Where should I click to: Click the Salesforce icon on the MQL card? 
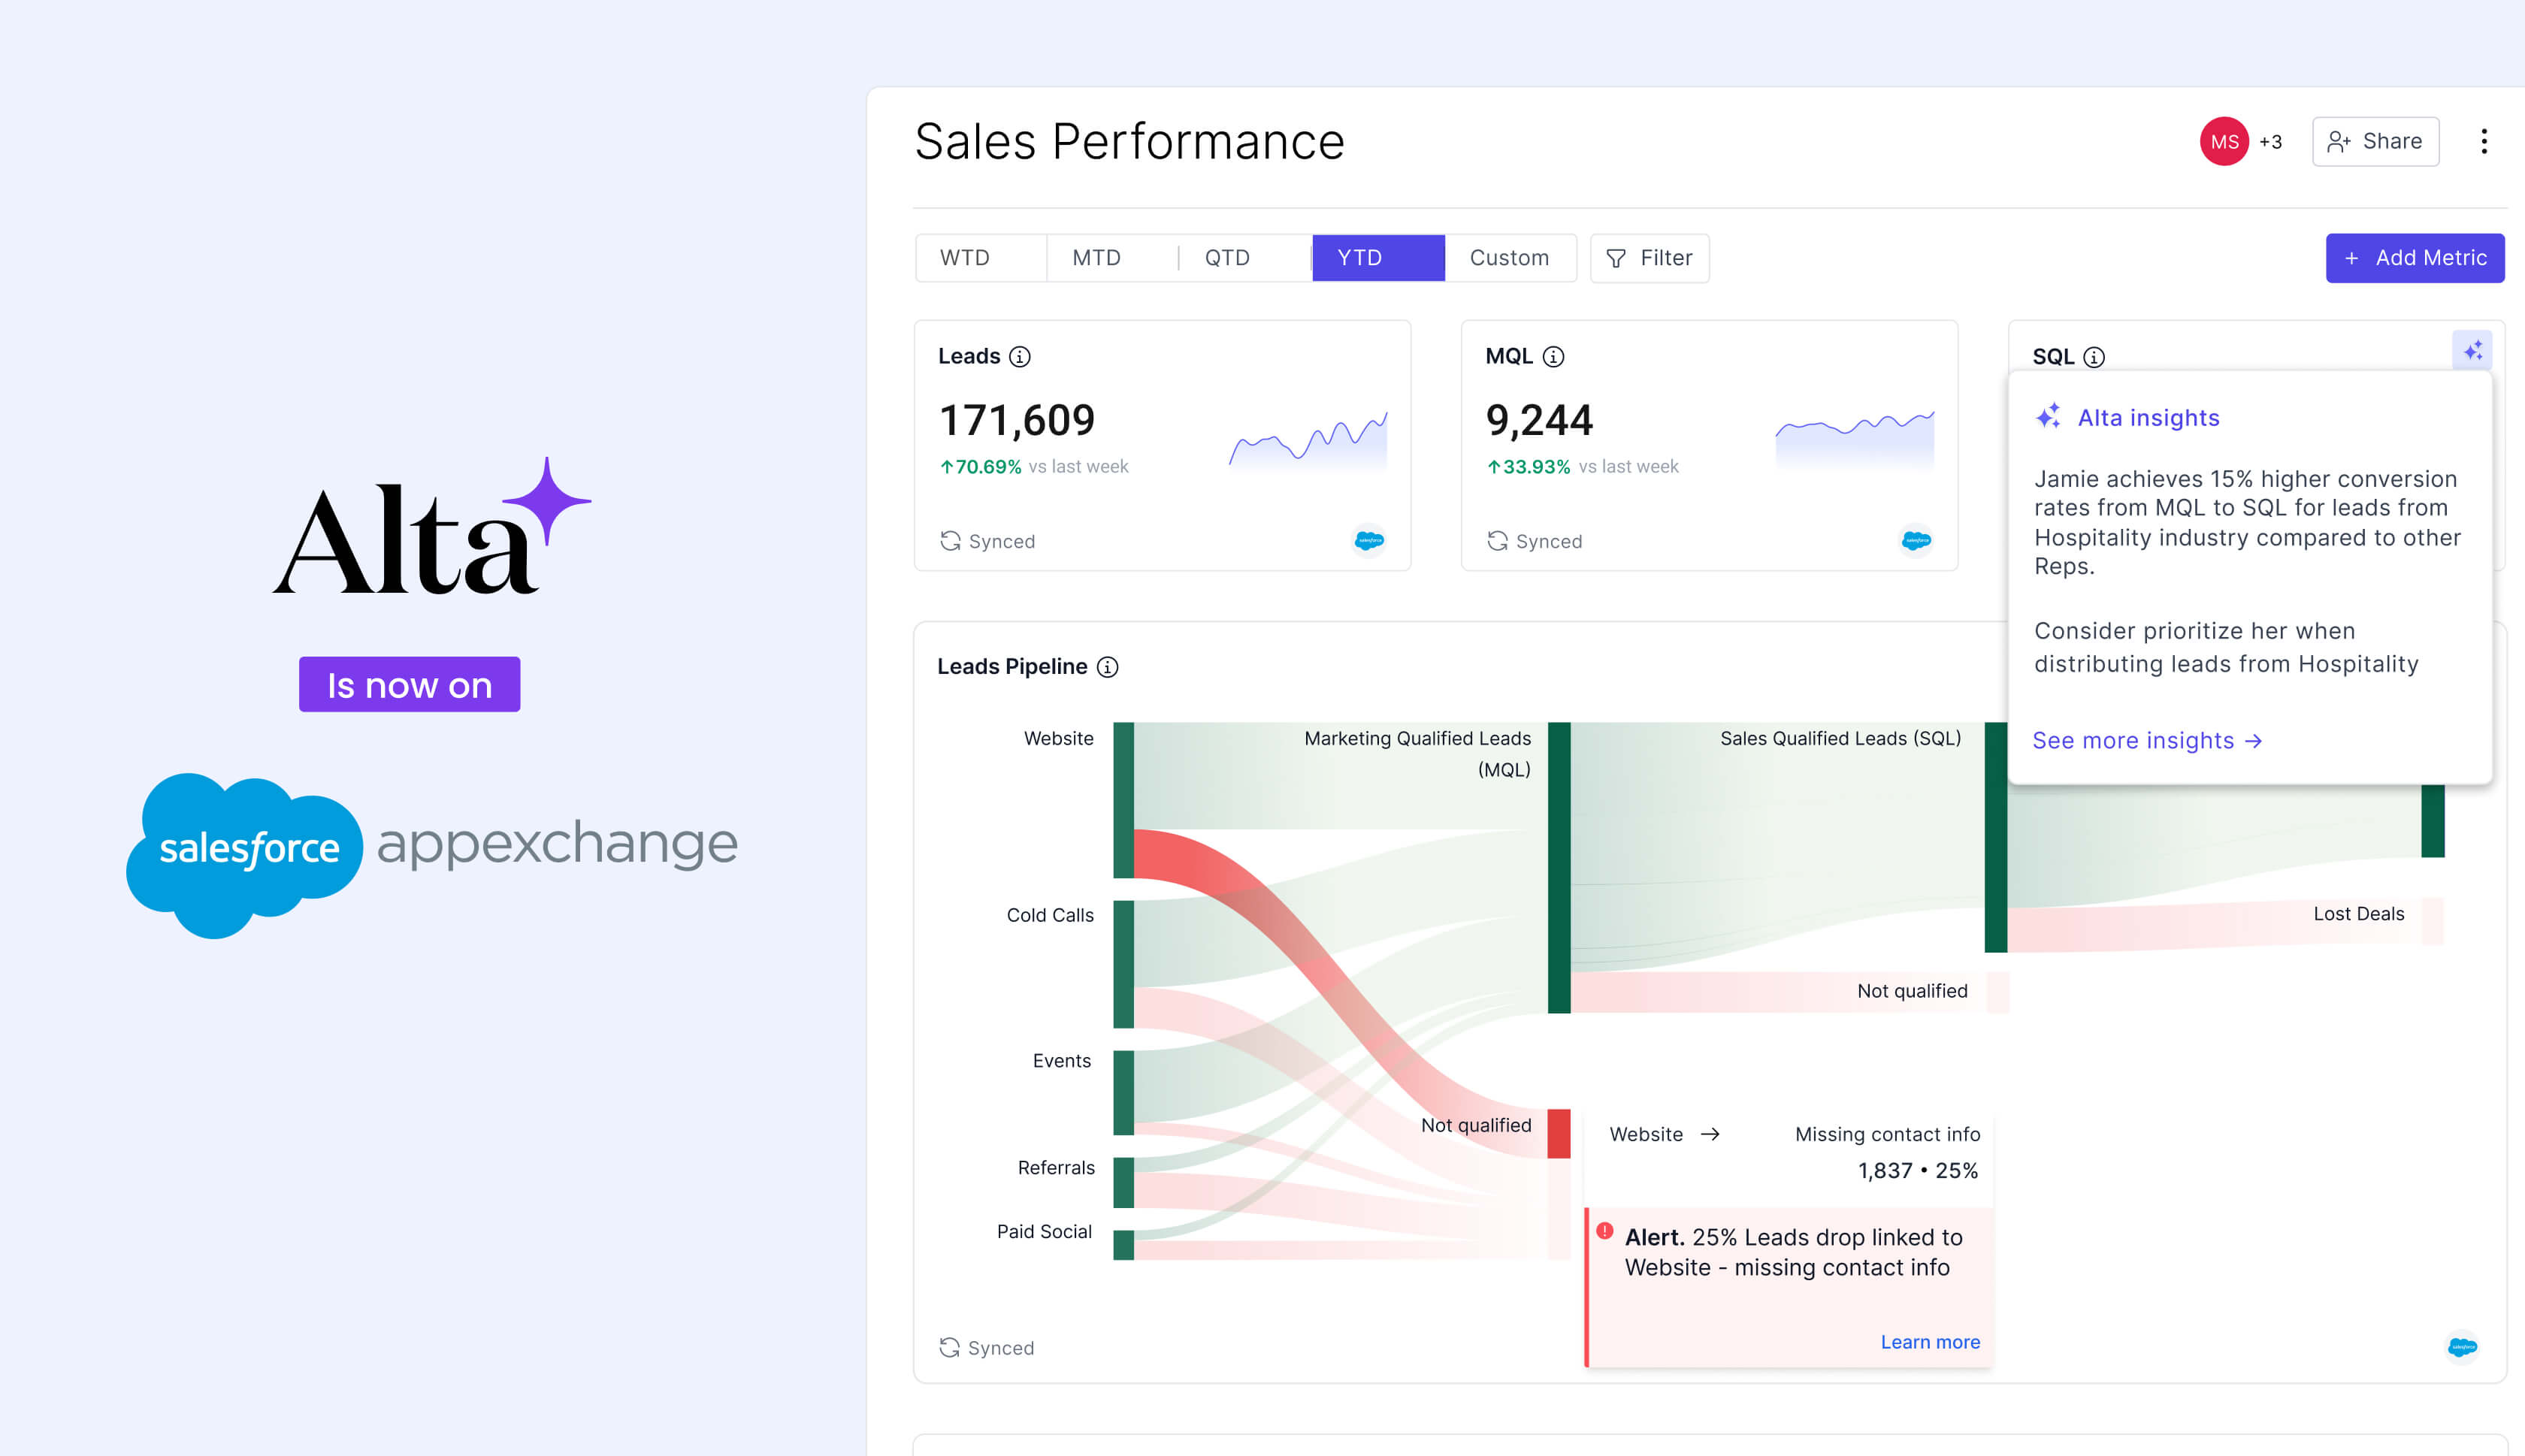[x=1916, y=540]
